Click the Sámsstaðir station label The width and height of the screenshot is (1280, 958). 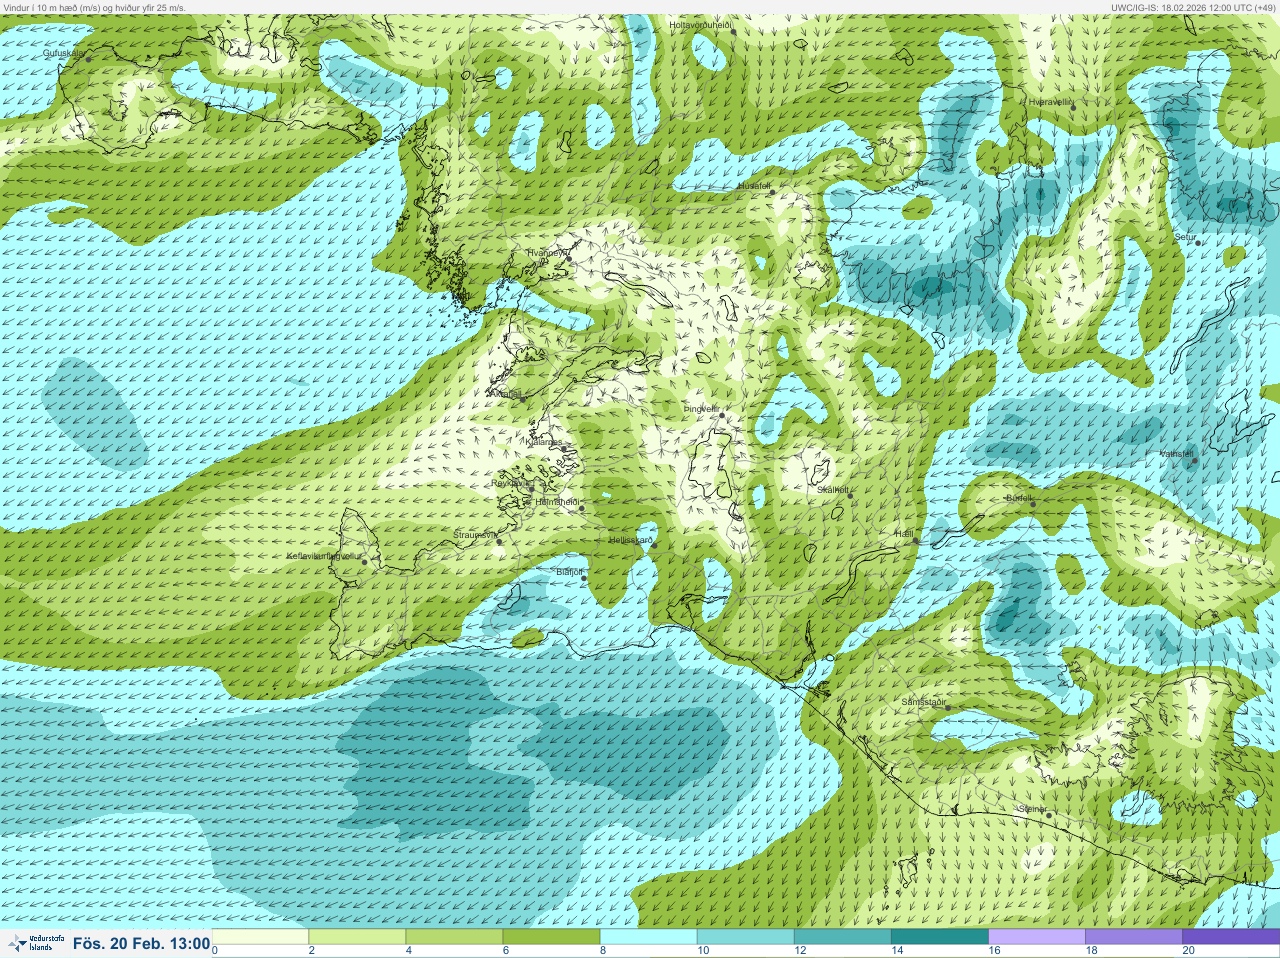pos(923,702)
